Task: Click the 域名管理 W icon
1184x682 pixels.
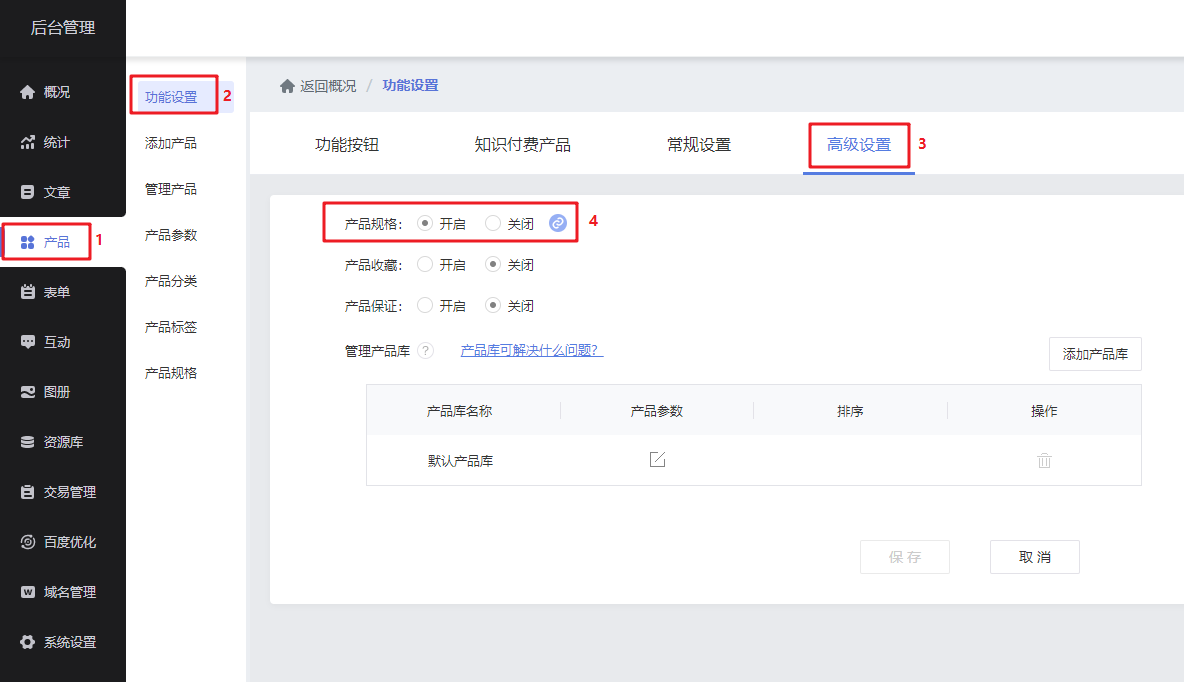Action: click(x=27, y=591)
